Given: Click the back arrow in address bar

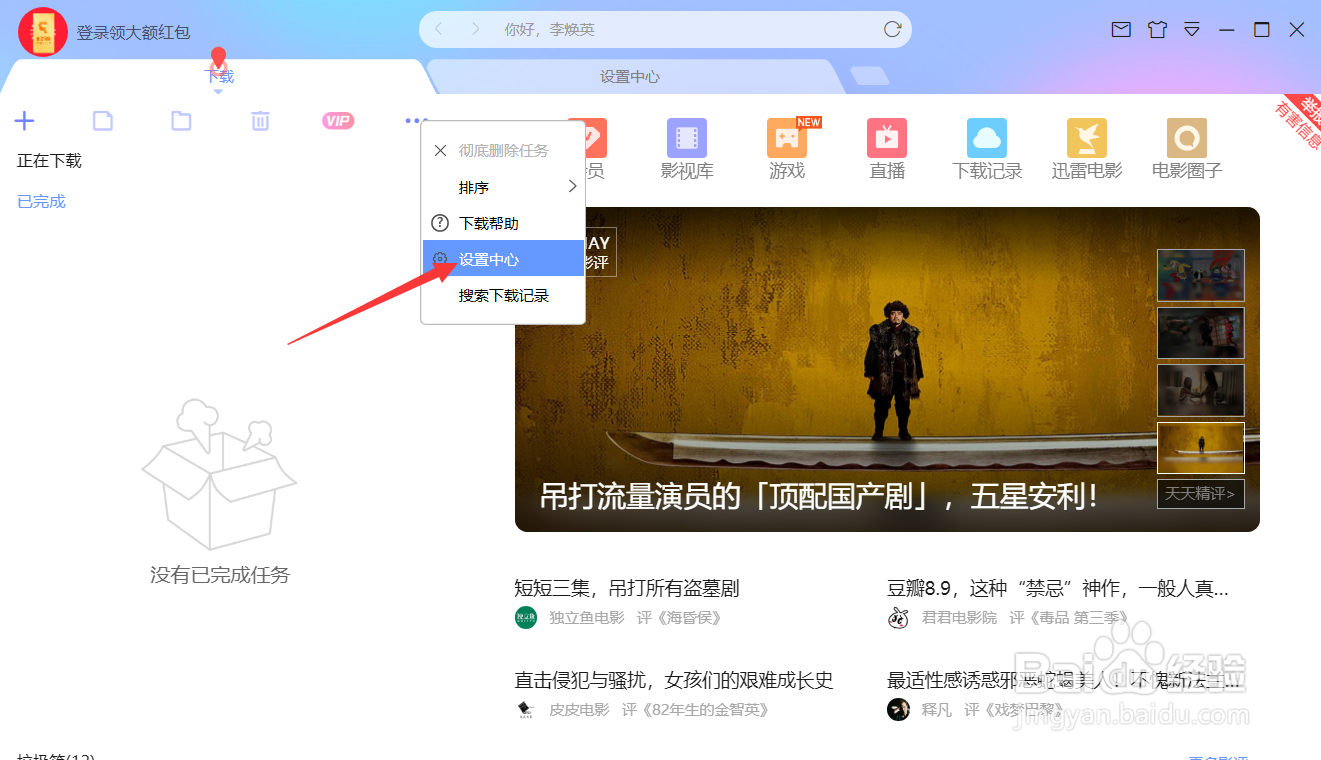Looking at the screenshot, I should click(438, 29).
